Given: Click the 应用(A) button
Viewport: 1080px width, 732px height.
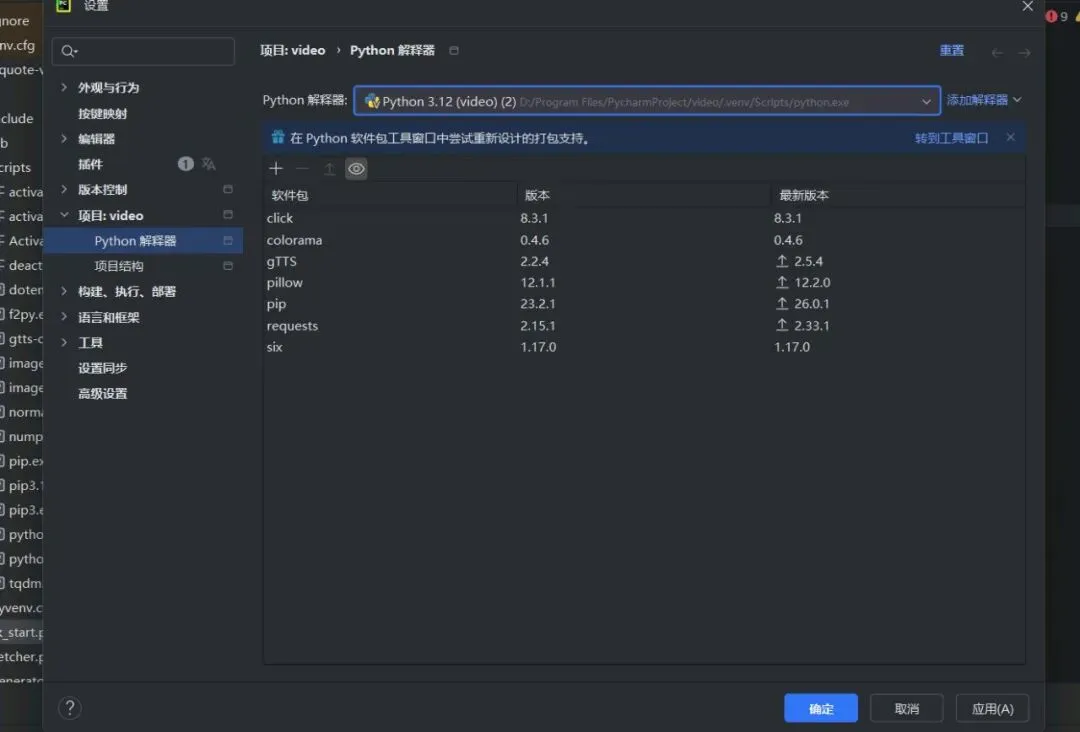Looking at the screenshot, I should 993,708.
